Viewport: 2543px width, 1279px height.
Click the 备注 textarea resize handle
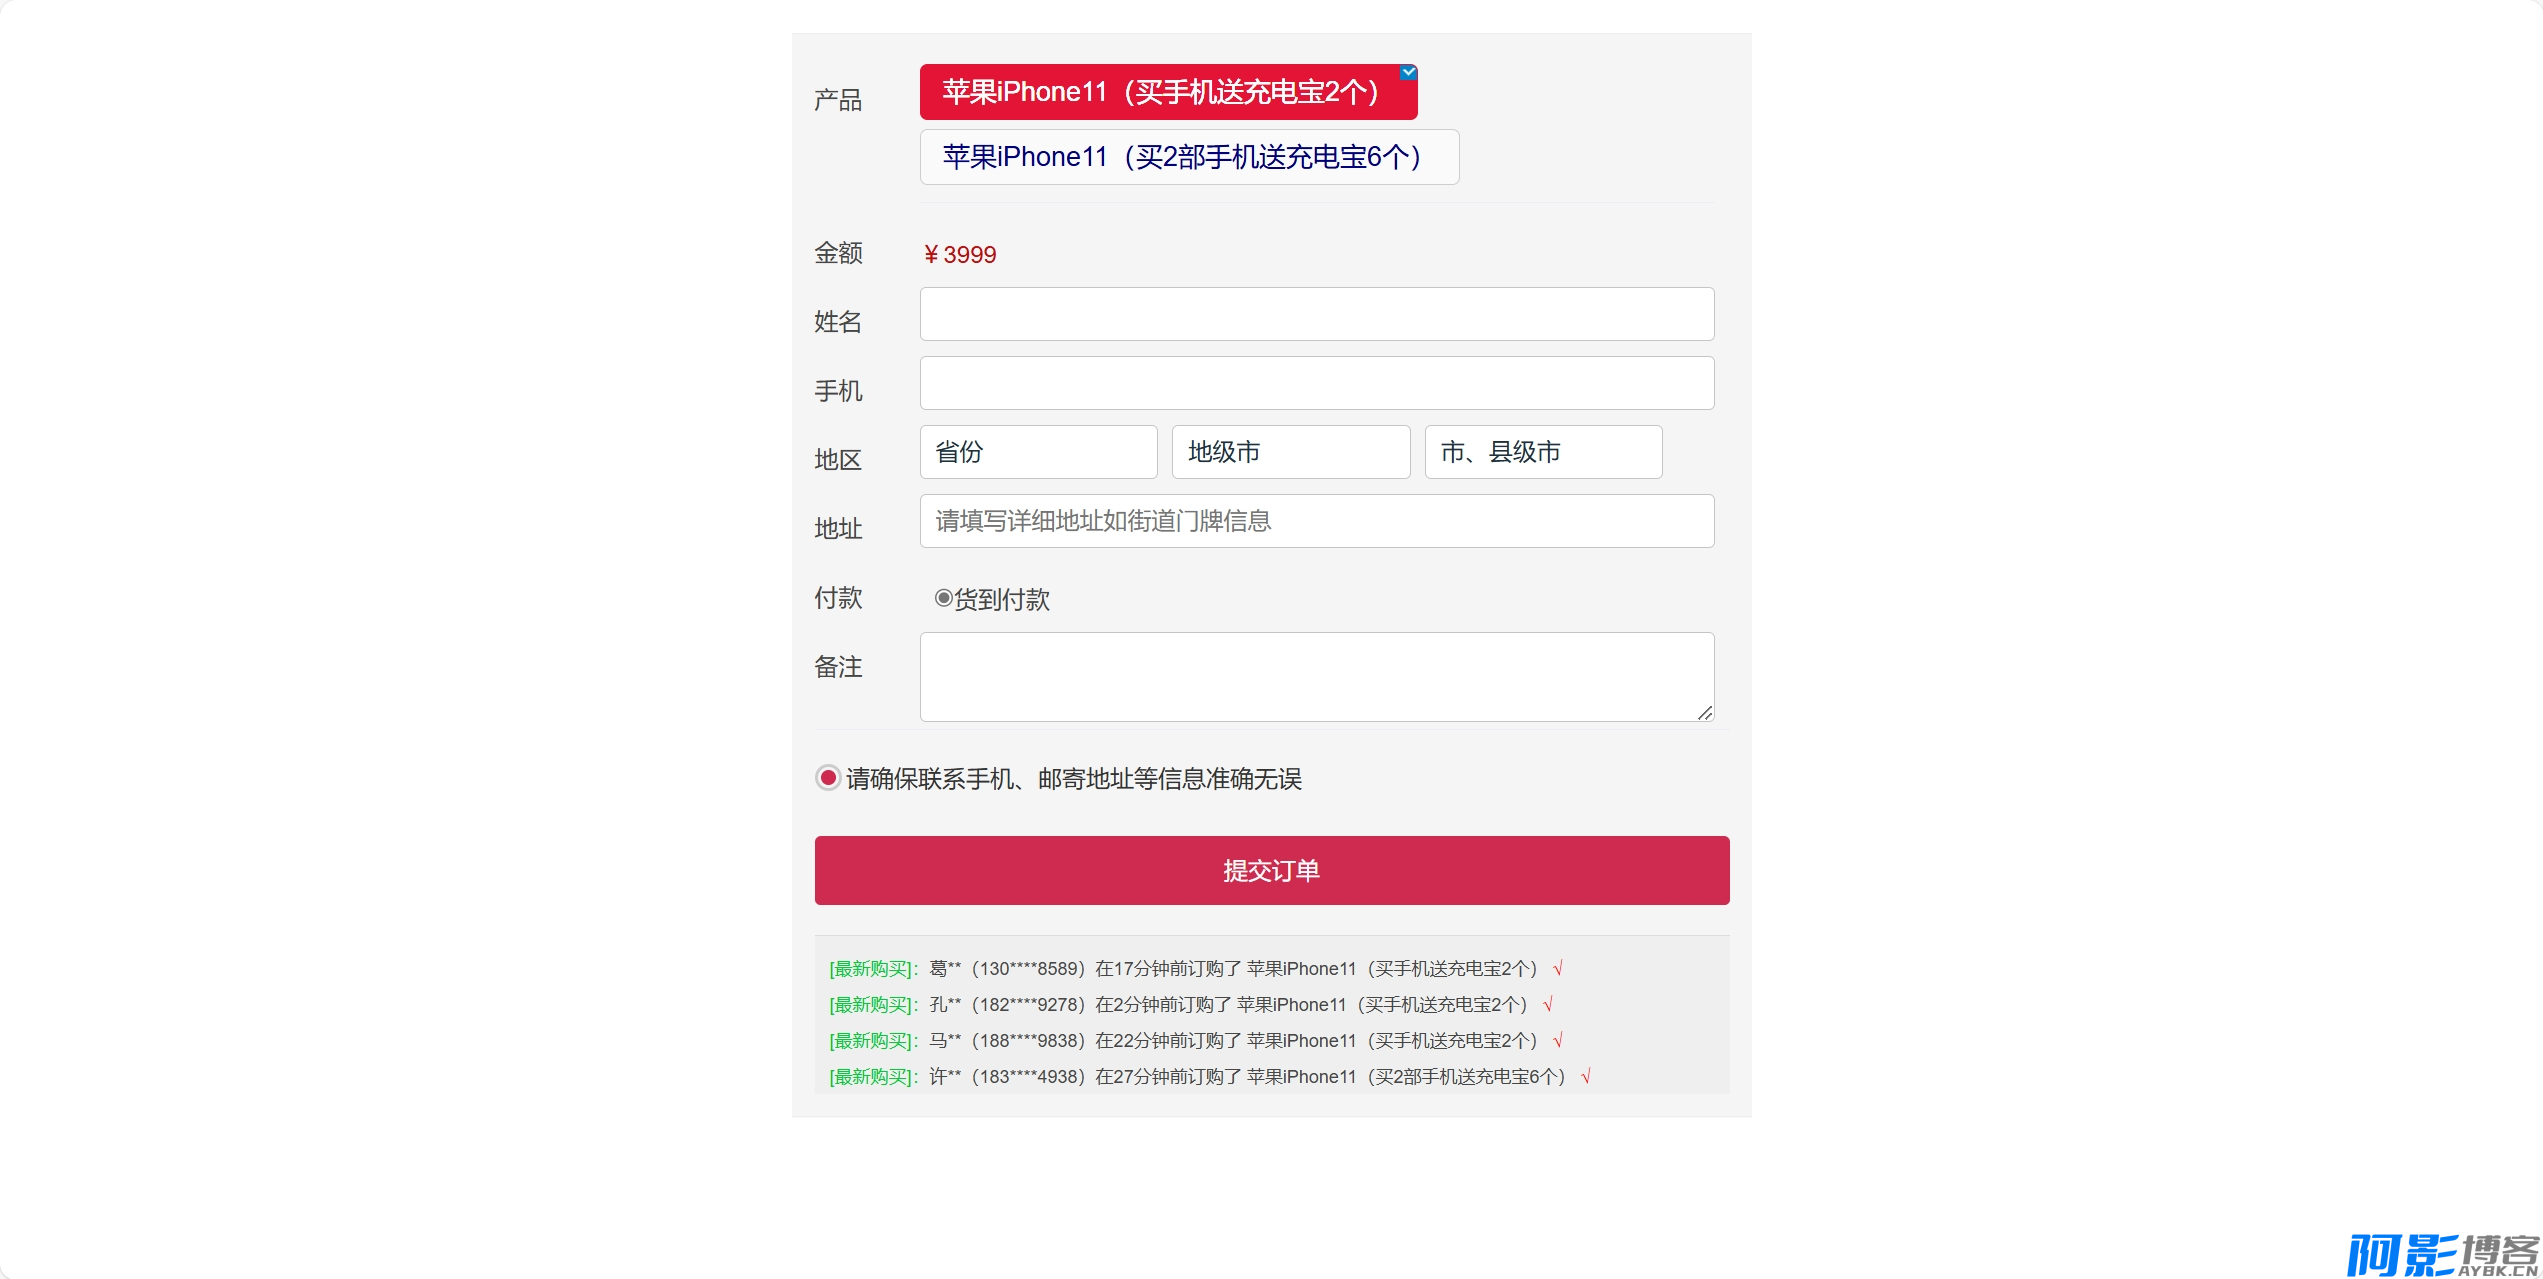coord(1705,712)
